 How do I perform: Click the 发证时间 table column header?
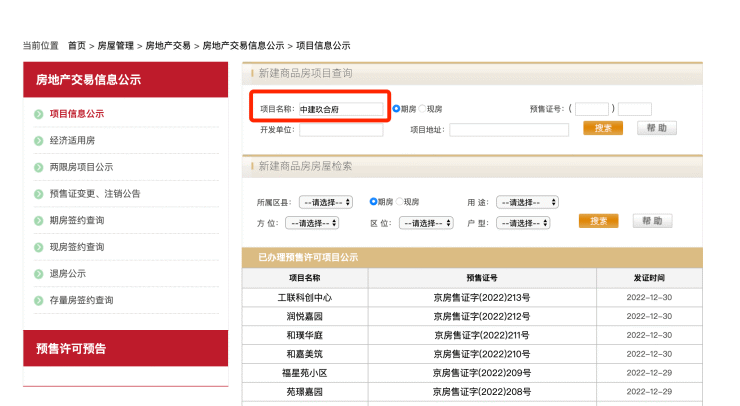click(649, 278)
